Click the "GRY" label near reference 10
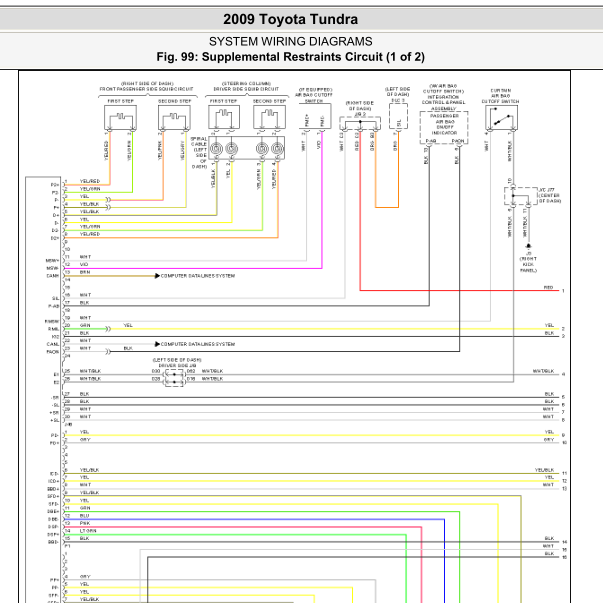Image resolution: width=603 pixels, height=603 pixels. click(x=549, y=439)
